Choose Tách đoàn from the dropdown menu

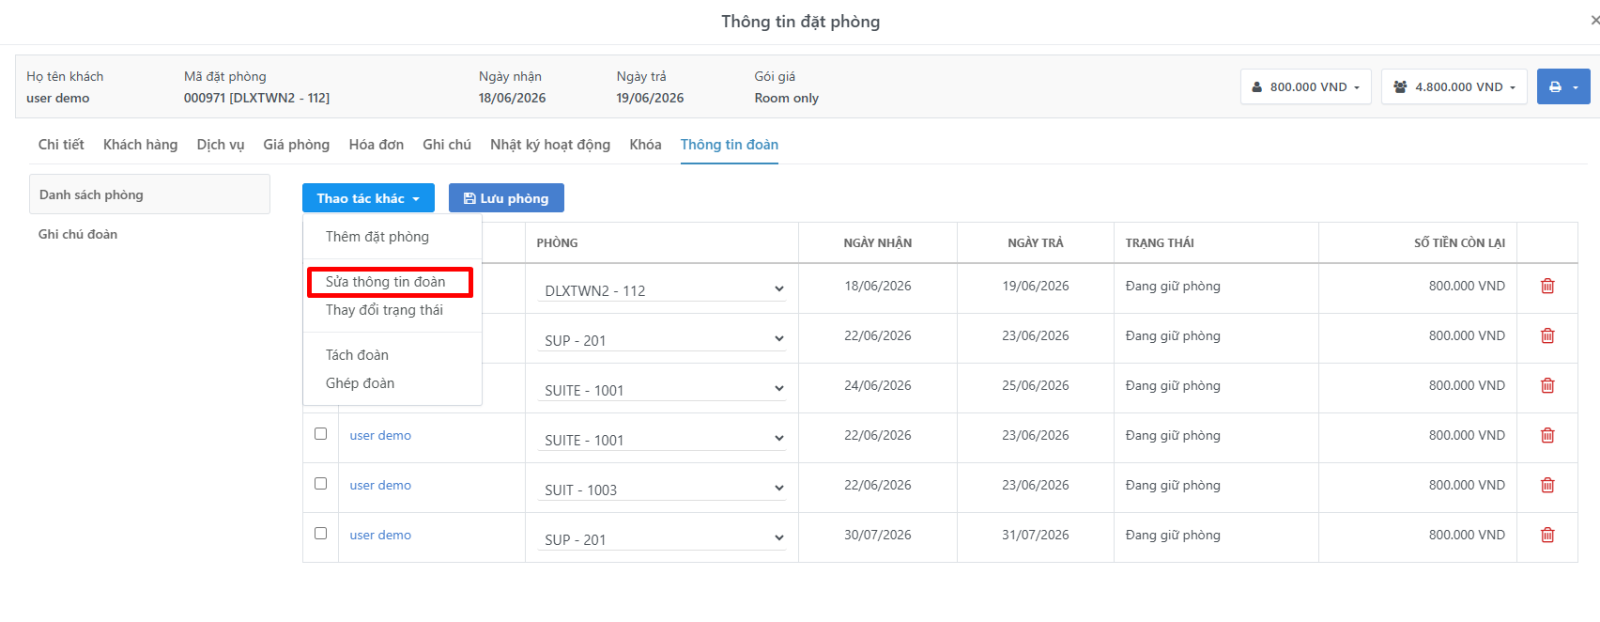click(357, 355)
